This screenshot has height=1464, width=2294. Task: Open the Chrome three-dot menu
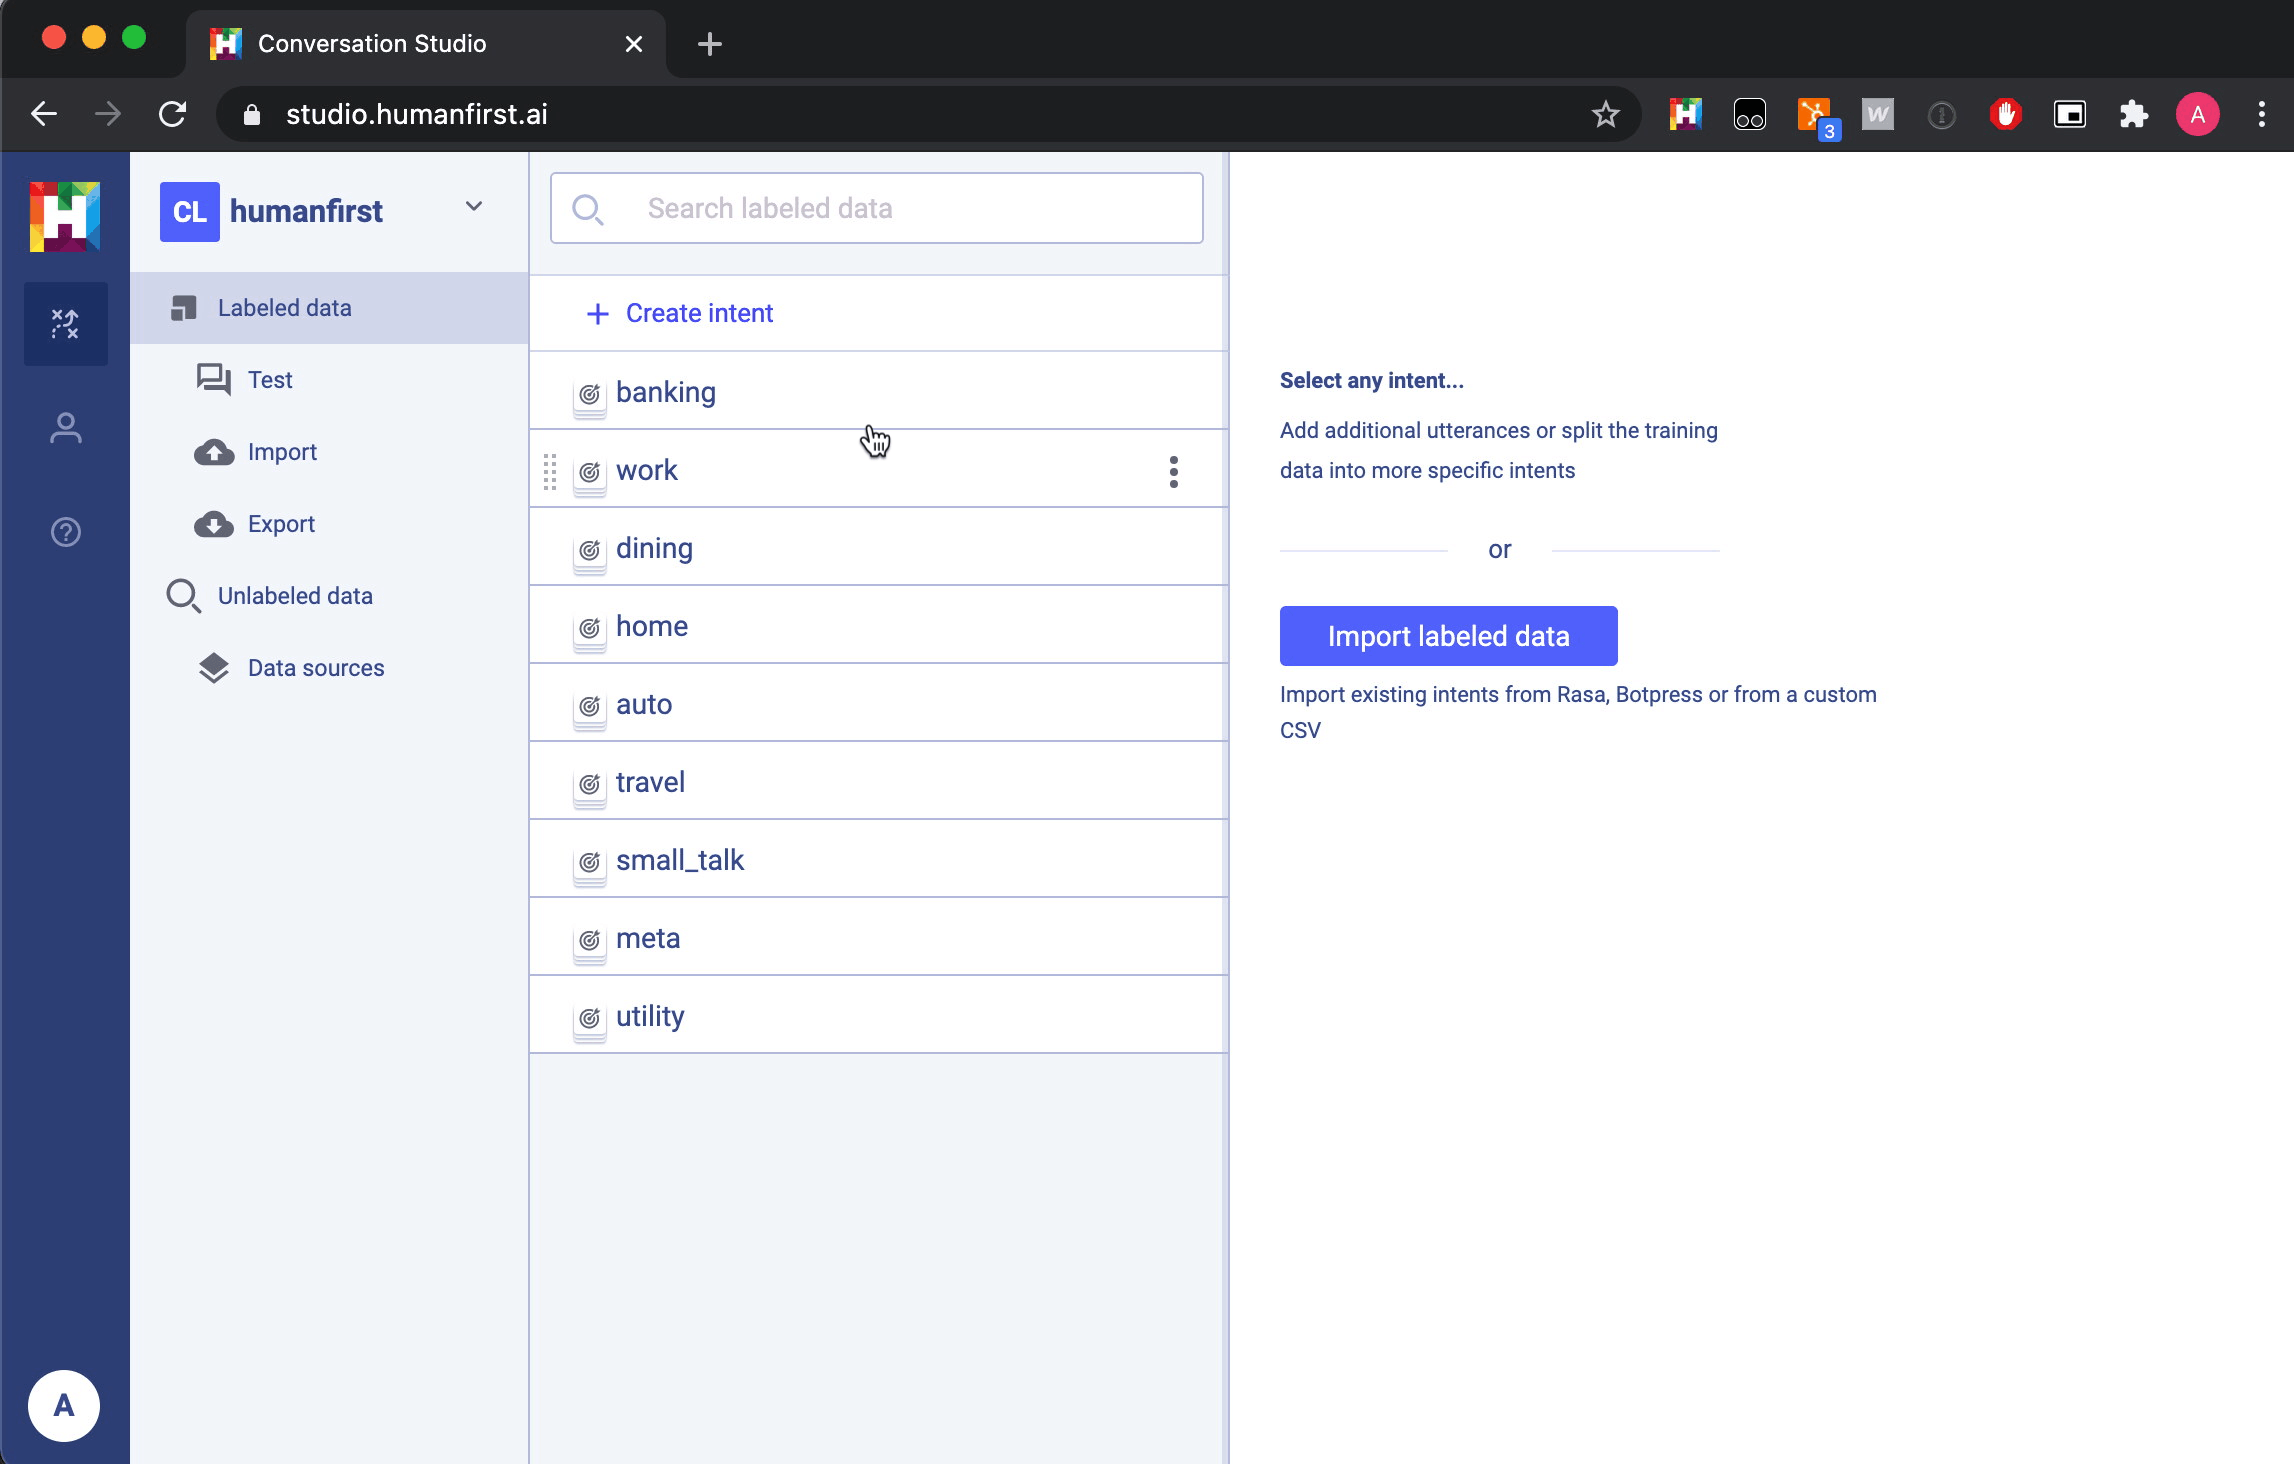pos(2261,114)
